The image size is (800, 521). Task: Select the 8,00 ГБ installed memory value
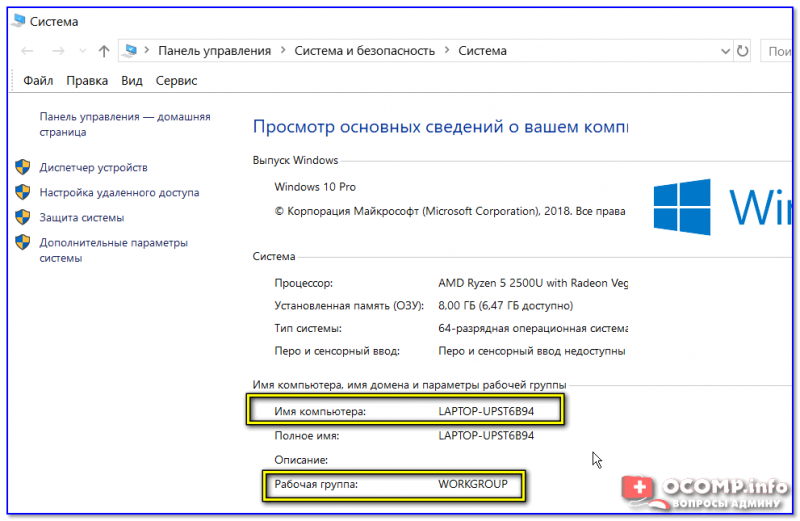point(505,305)
